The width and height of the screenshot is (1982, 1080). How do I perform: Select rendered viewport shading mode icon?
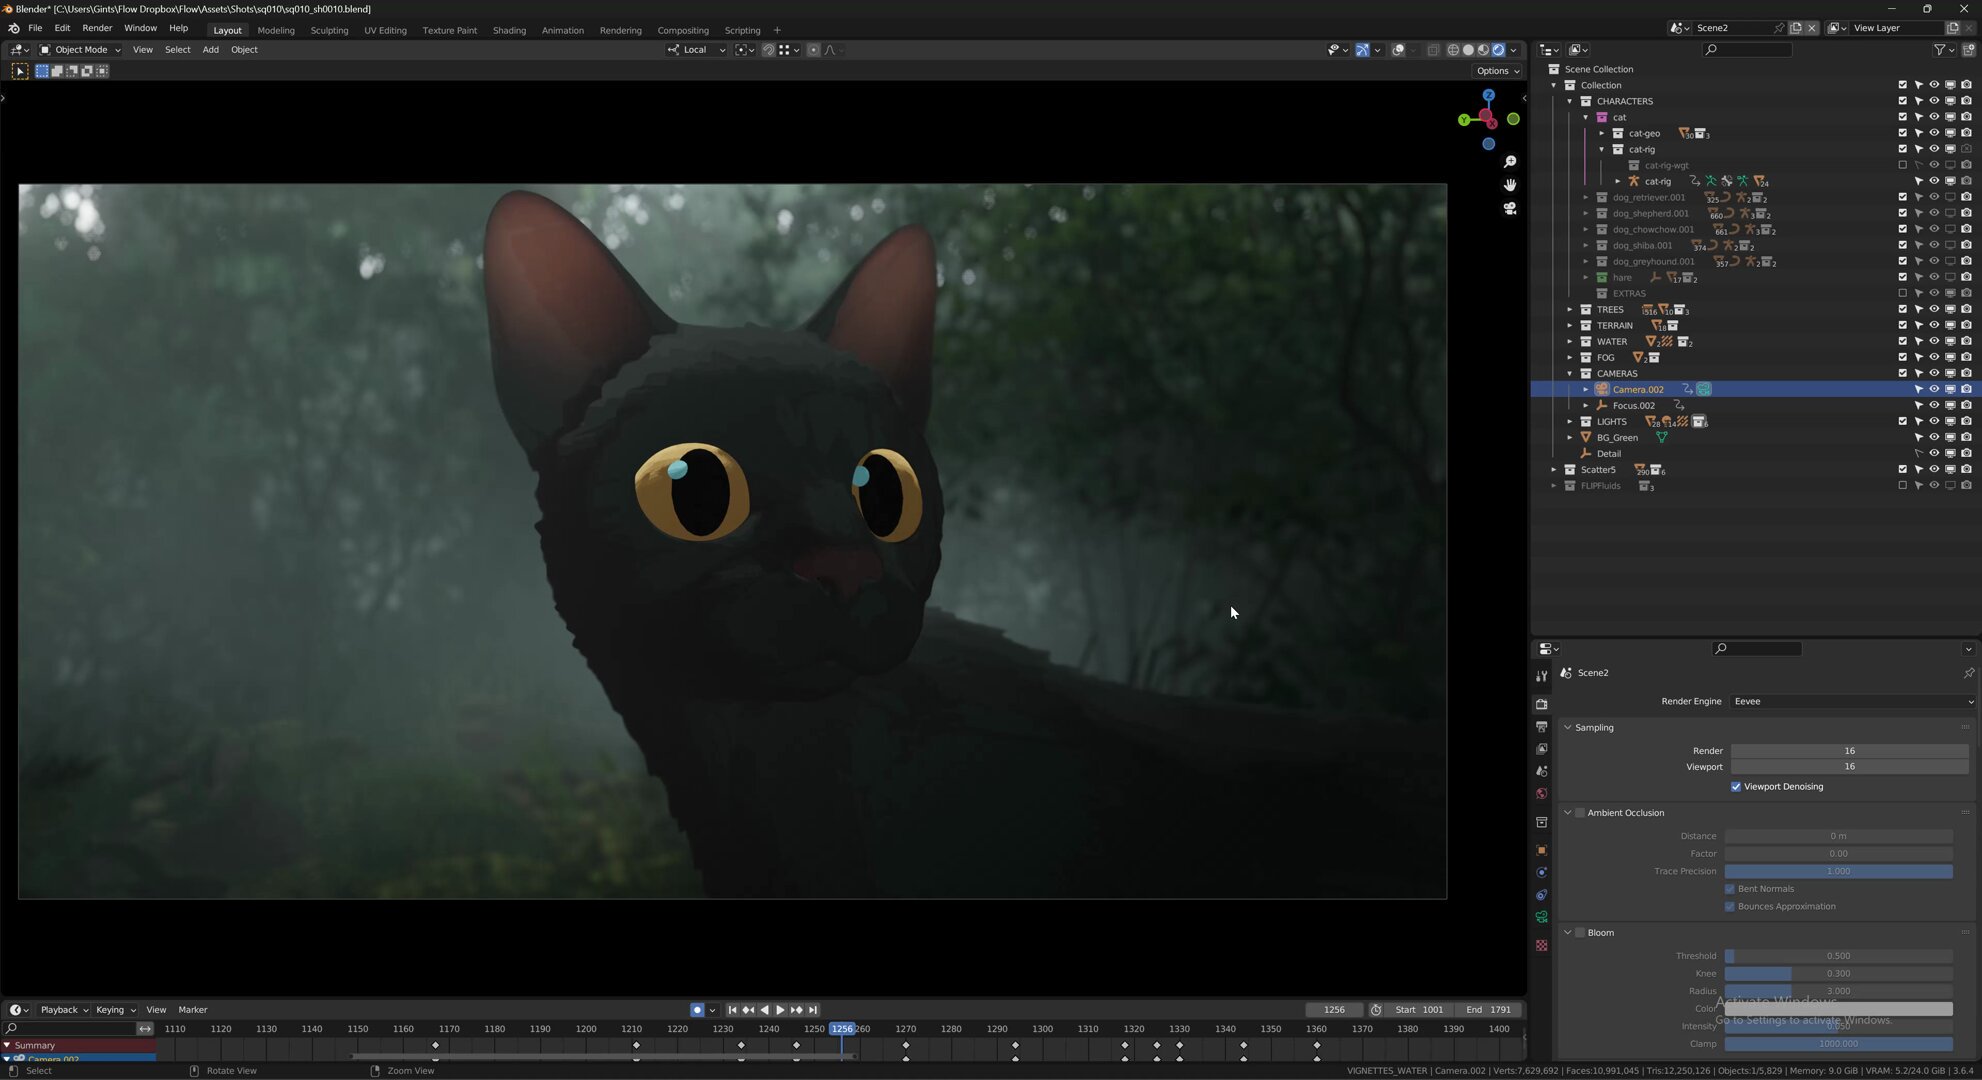[1498, 50]
